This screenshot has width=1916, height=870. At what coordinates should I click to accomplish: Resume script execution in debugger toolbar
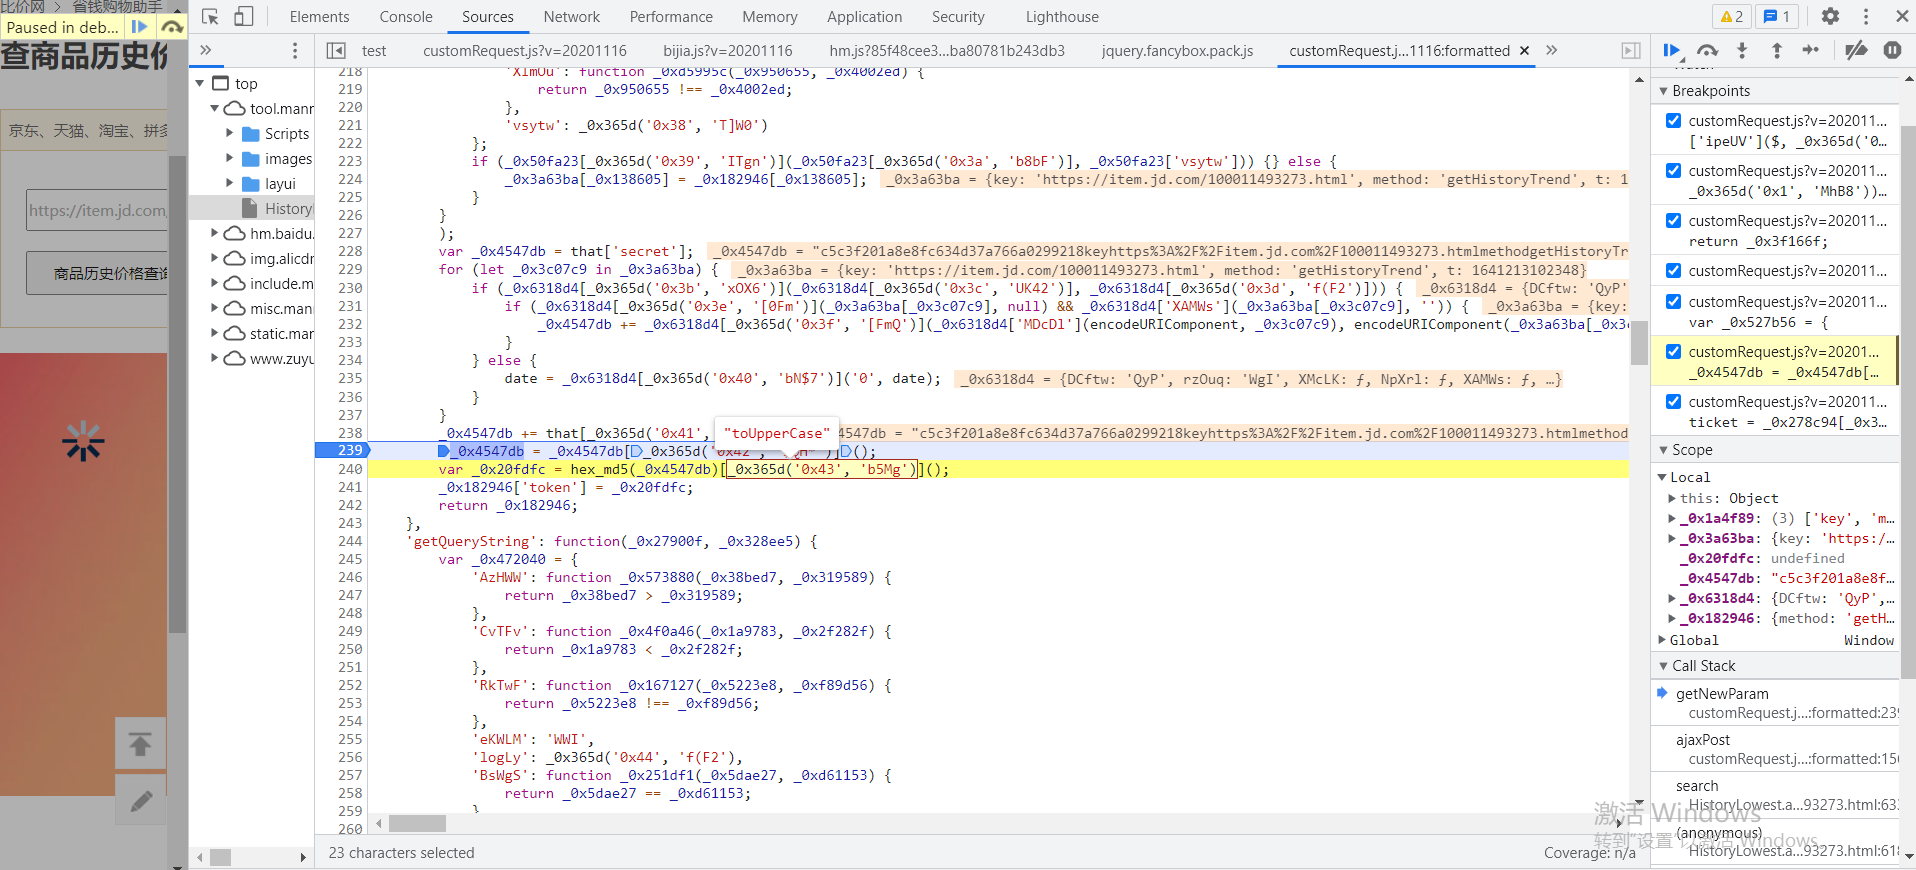[x=1672, y=50]
